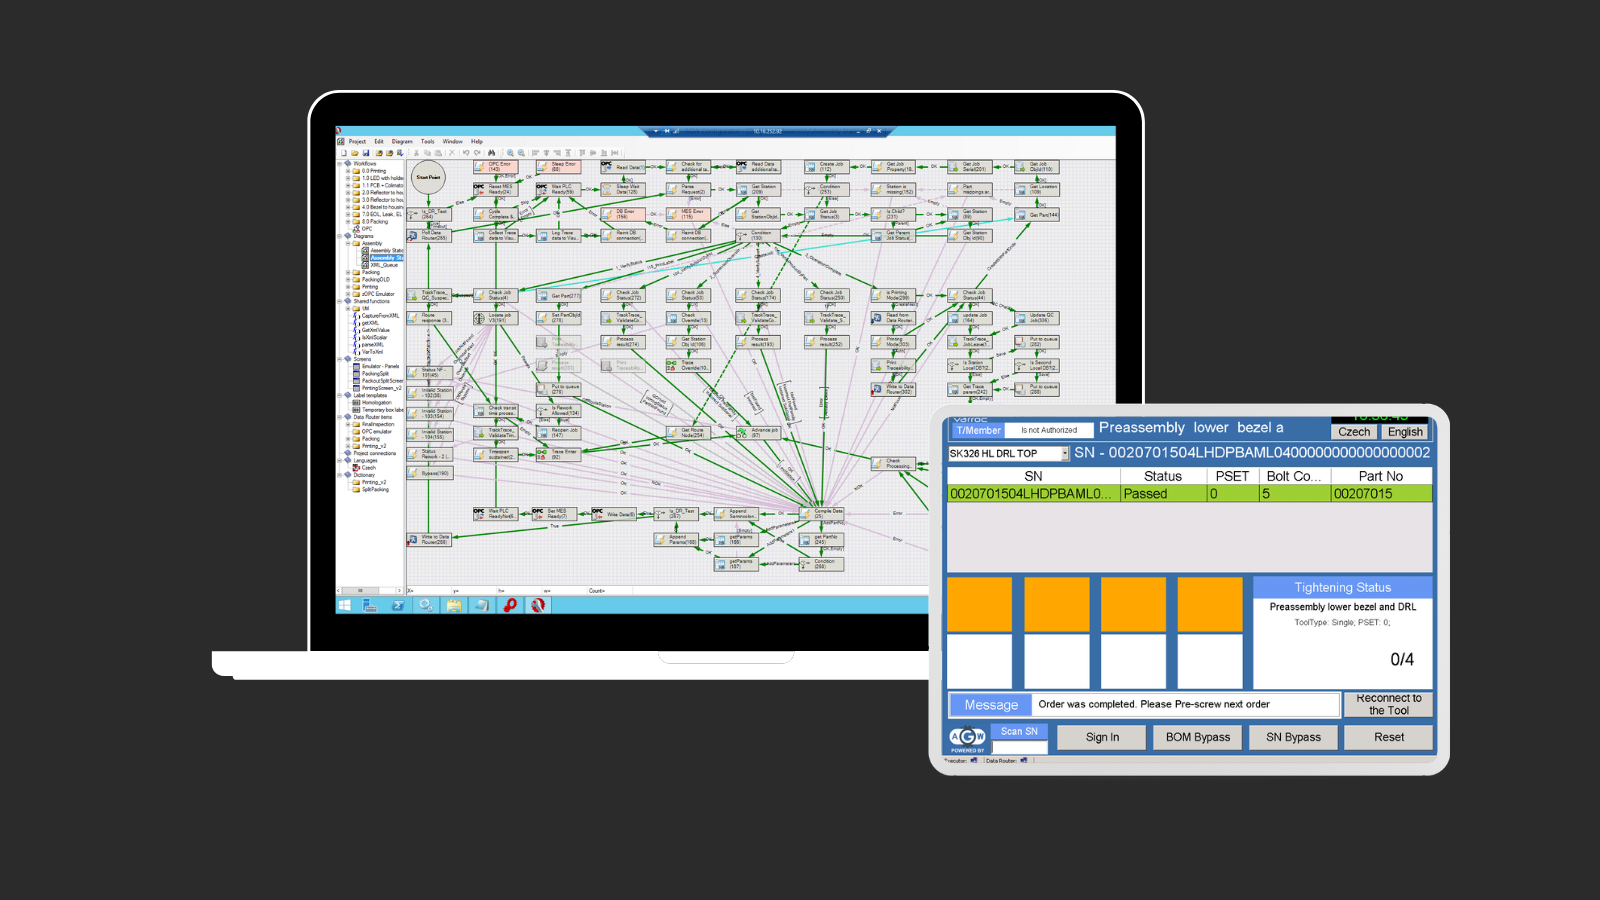Image resolution: width=1600 pixels, height=900 pixels.
Task: Open the Tools menu
Action: click(x=428, y=141)
